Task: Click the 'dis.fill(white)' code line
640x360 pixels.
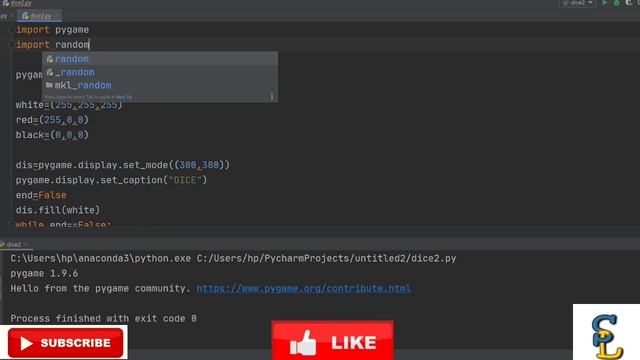Action: point(58,210)
